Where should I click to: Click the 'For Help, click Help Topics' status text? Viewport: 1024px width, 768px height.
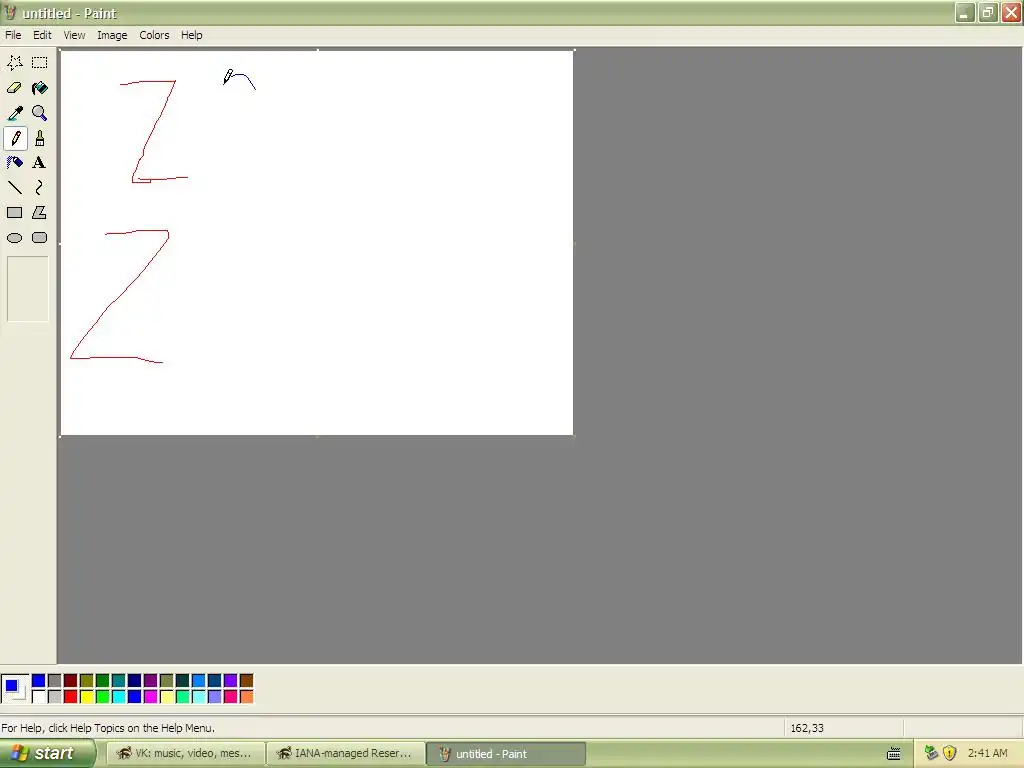108,728
